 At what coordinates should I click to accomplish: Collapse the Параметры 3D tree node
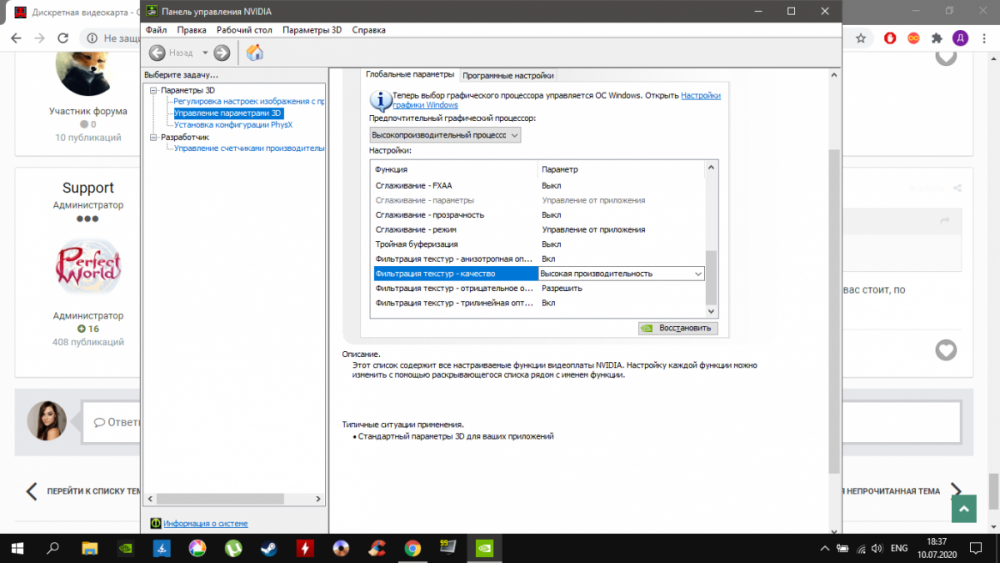(153, 90)
